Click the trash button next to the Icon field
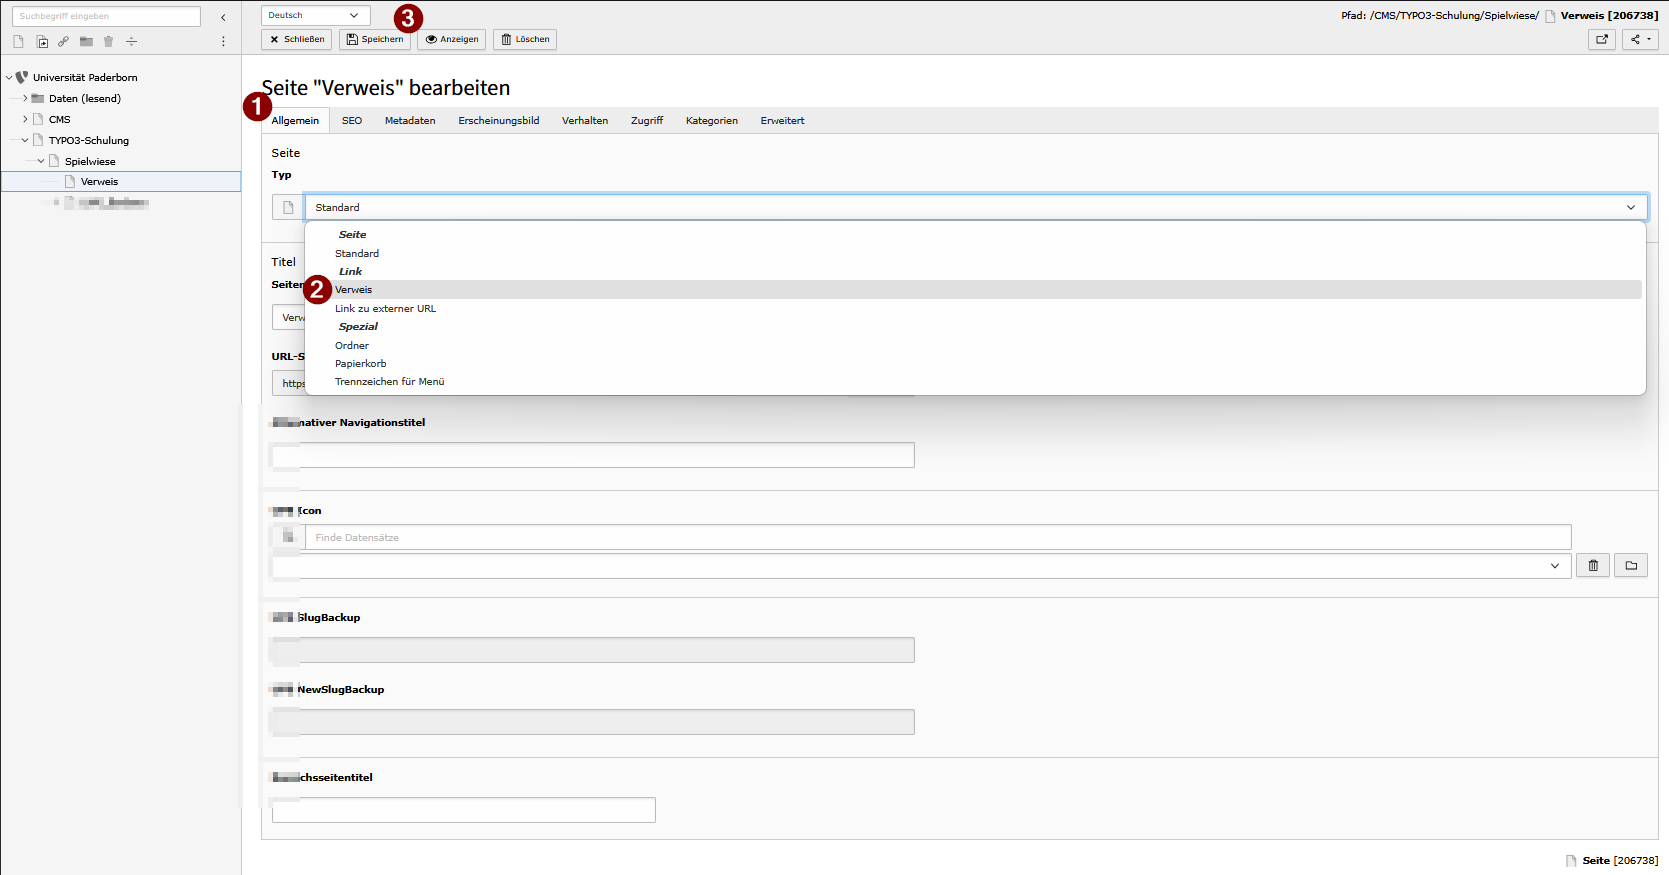 tap(1593, 565)
